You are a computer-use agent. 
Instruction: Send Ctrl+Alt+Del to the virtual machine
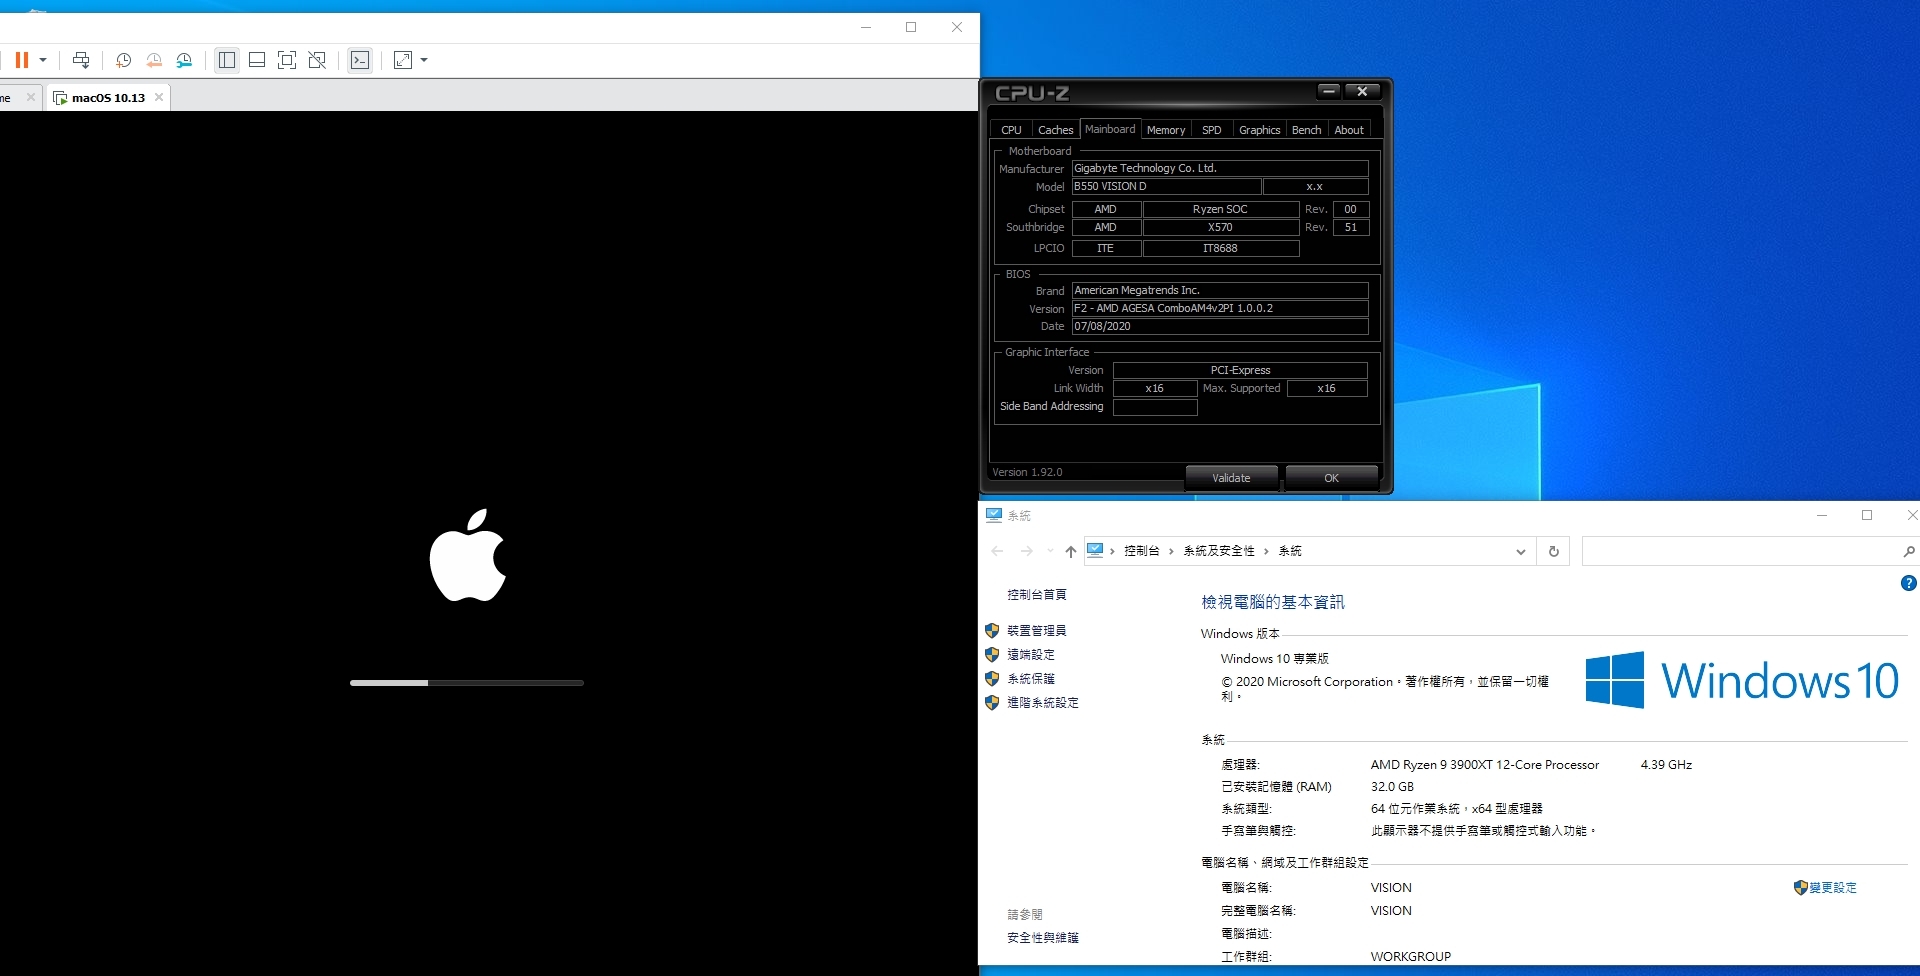coord(82,60)
